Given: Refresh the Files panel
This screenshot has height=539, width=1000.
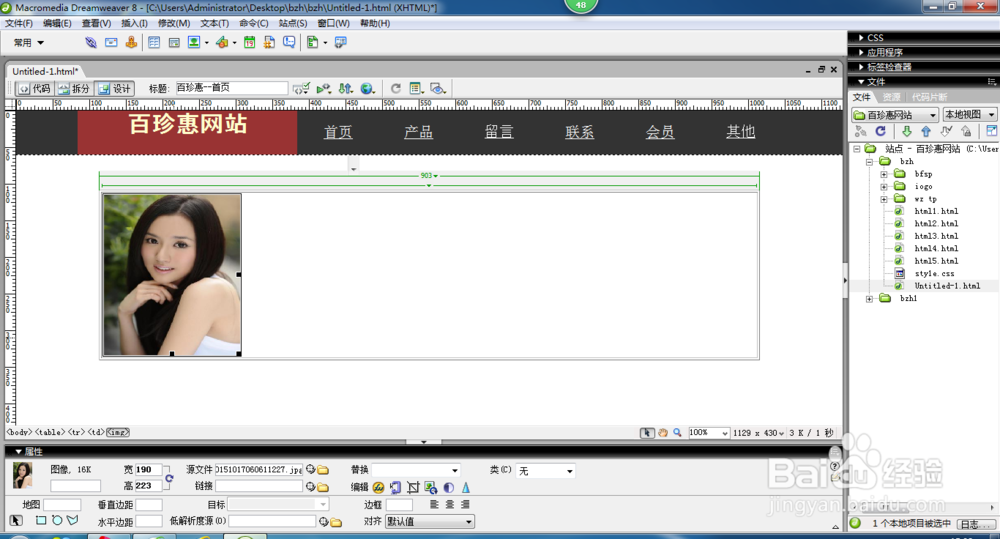Looking at the screenshot, I should [881, 131].
